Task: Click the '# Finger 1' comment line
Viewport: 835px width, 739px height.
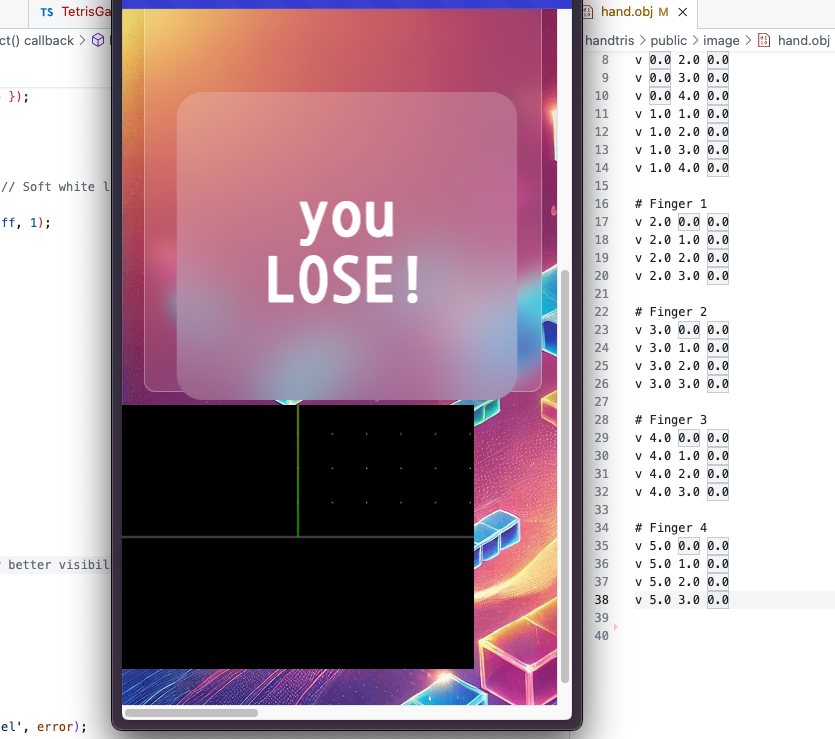Action: tap(670, 204)
